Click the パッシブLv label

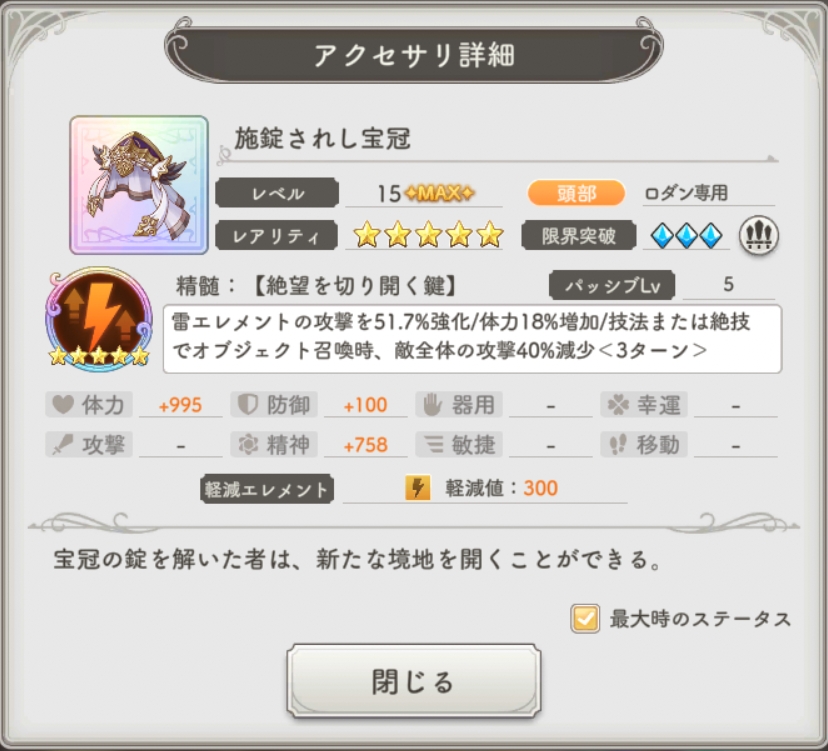612,285
